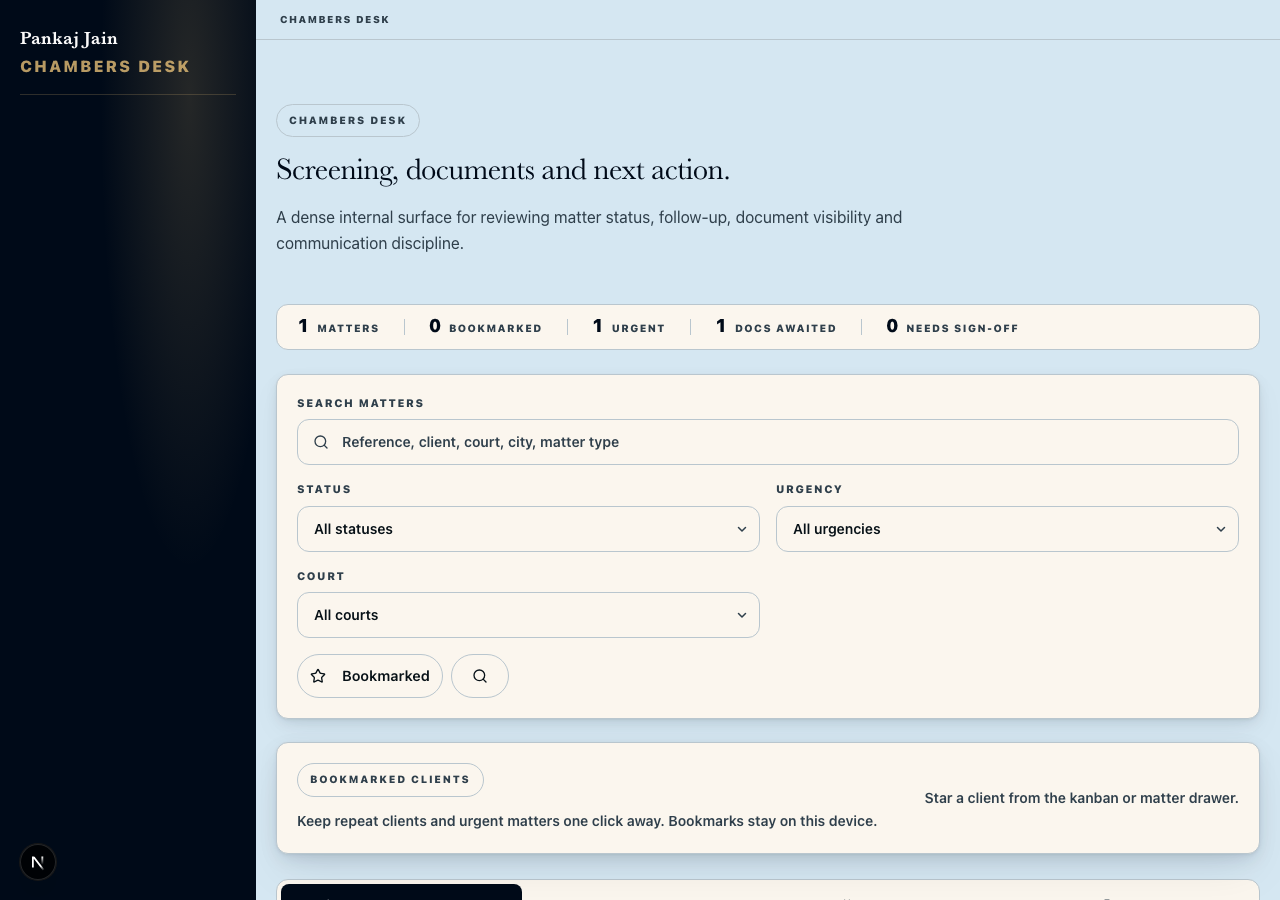The width and height of the screenshot is (1280, 900).
Task: Toggle the Bookmarked star filter
Action: [x=370, y=676]
